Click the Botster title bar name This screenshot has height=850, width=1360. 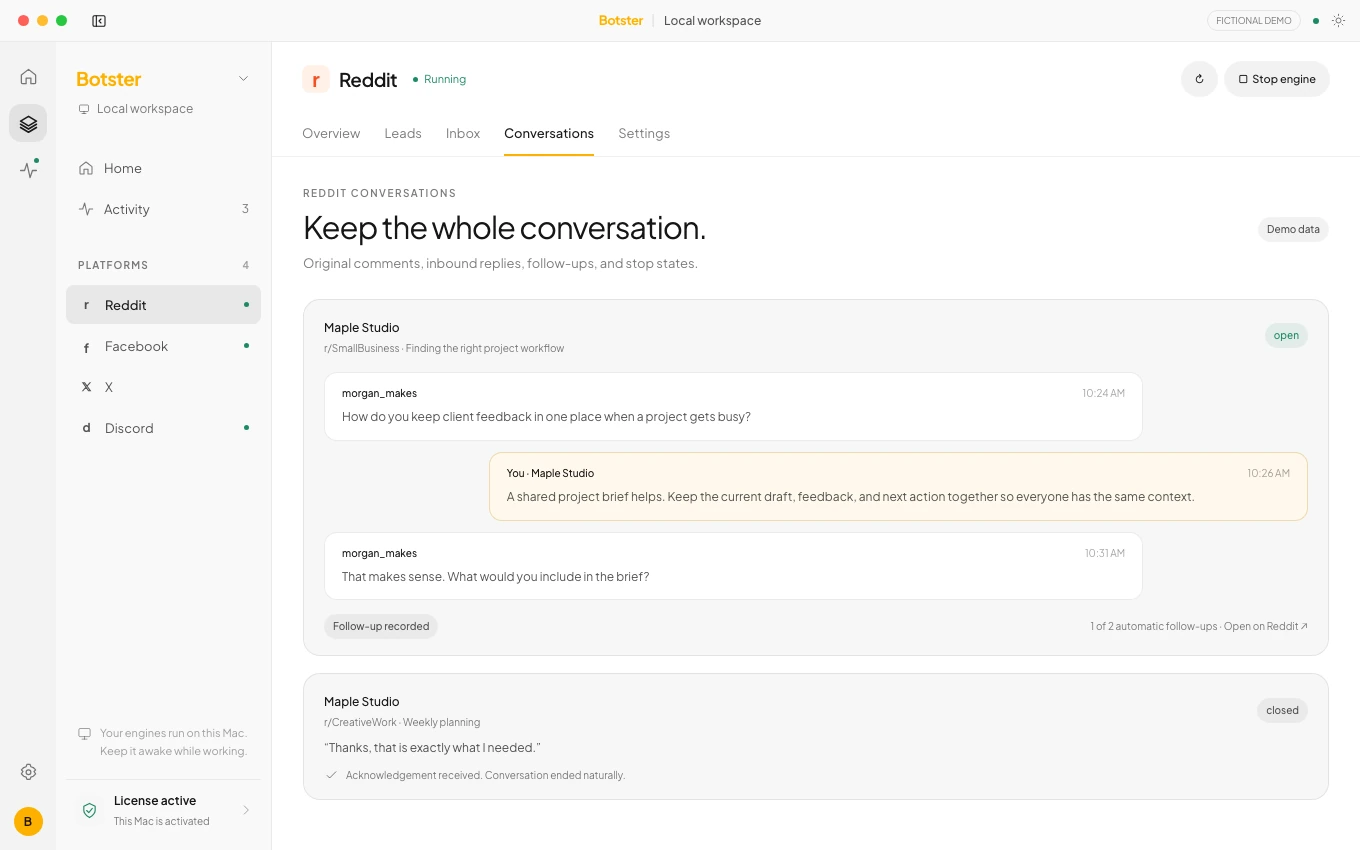click(x=621, y=21)
